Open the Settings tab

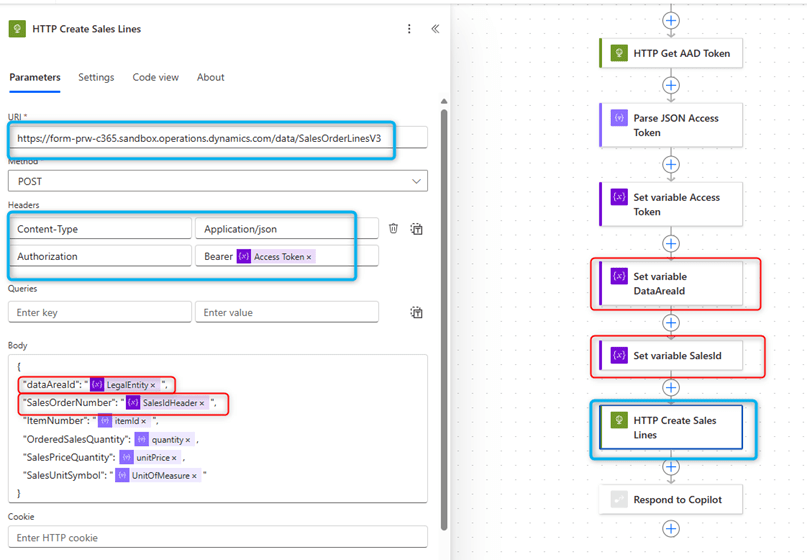[96, 77]
